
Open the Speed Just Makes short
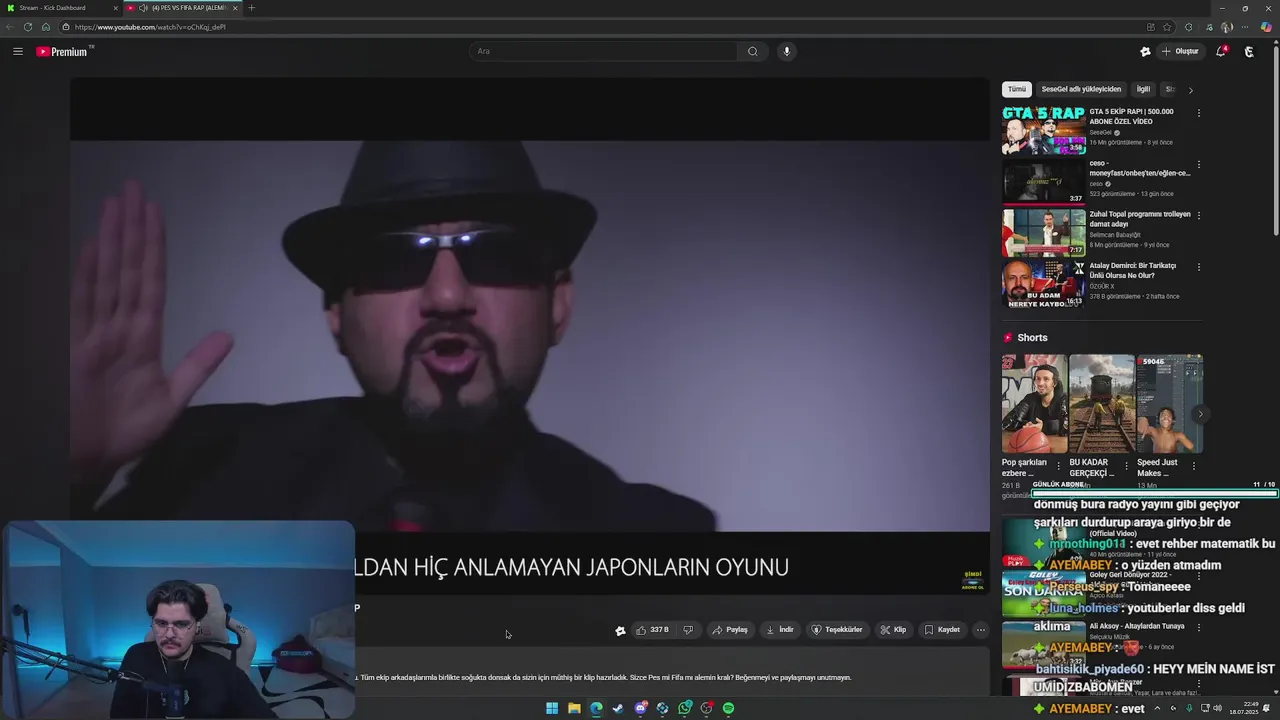click(1169, 404)
